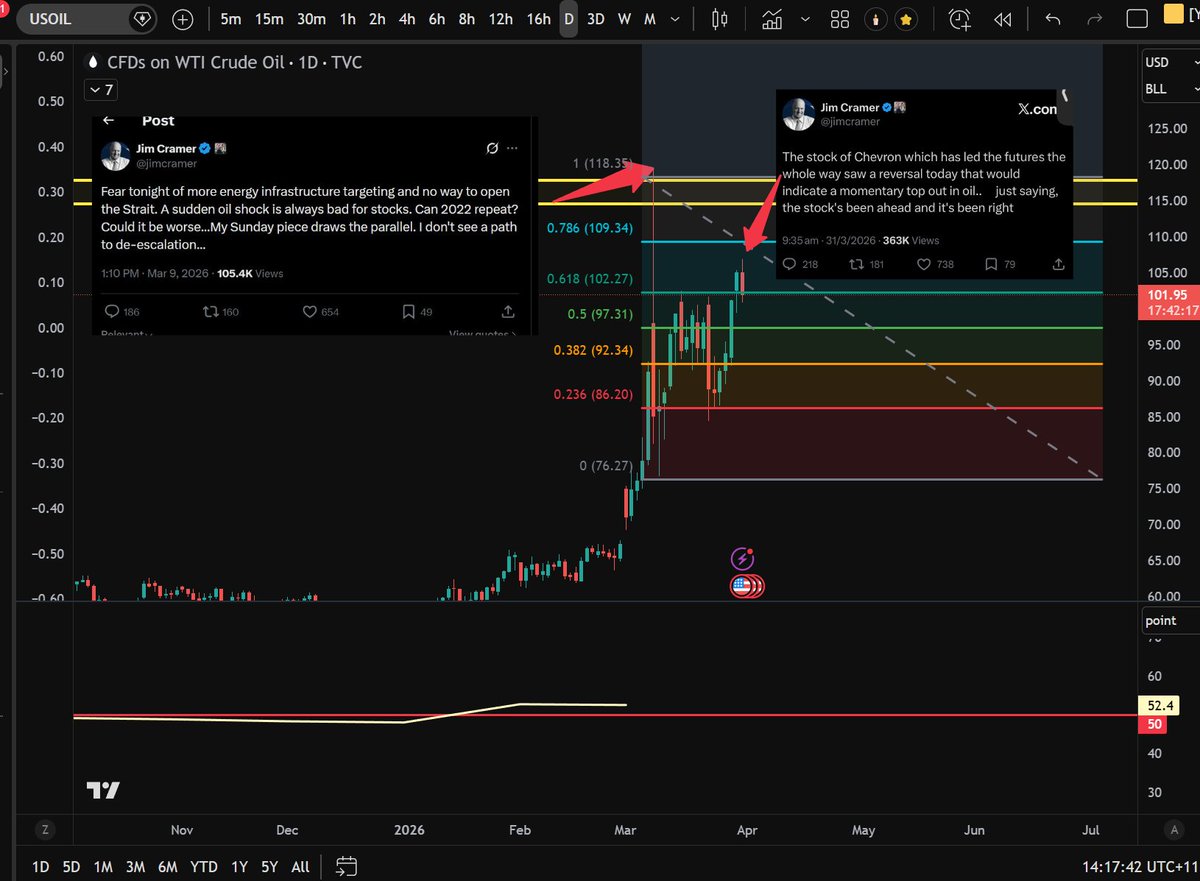Switch to the 2h timeframe
Image resolution: width=1200 pixels, height=881 pixels.
[x=377, y=19]
